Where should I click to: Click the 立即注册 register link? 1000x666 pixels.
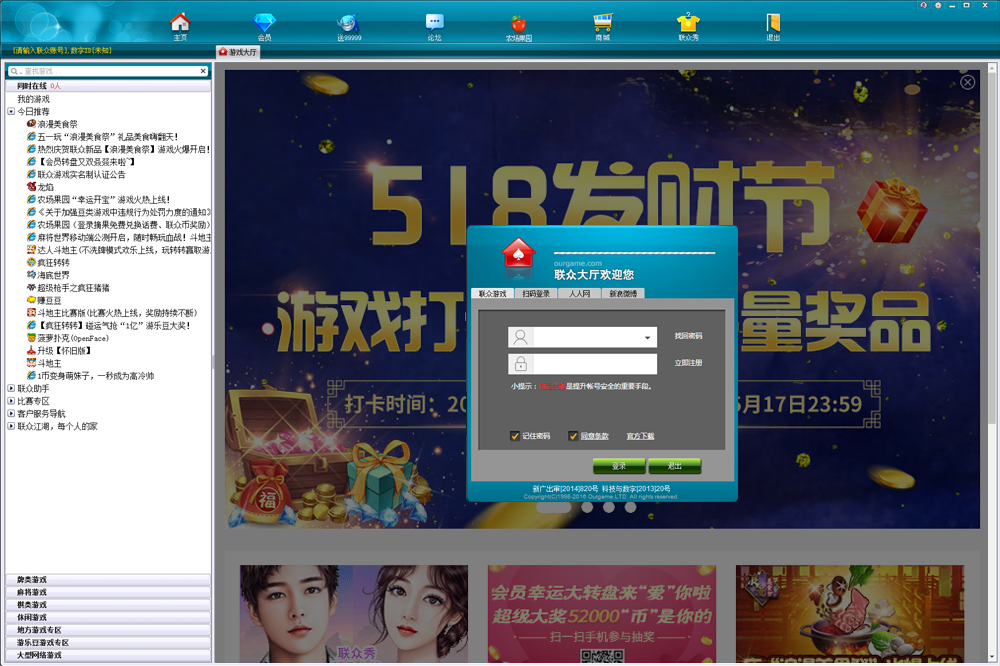tap(688, 363)
